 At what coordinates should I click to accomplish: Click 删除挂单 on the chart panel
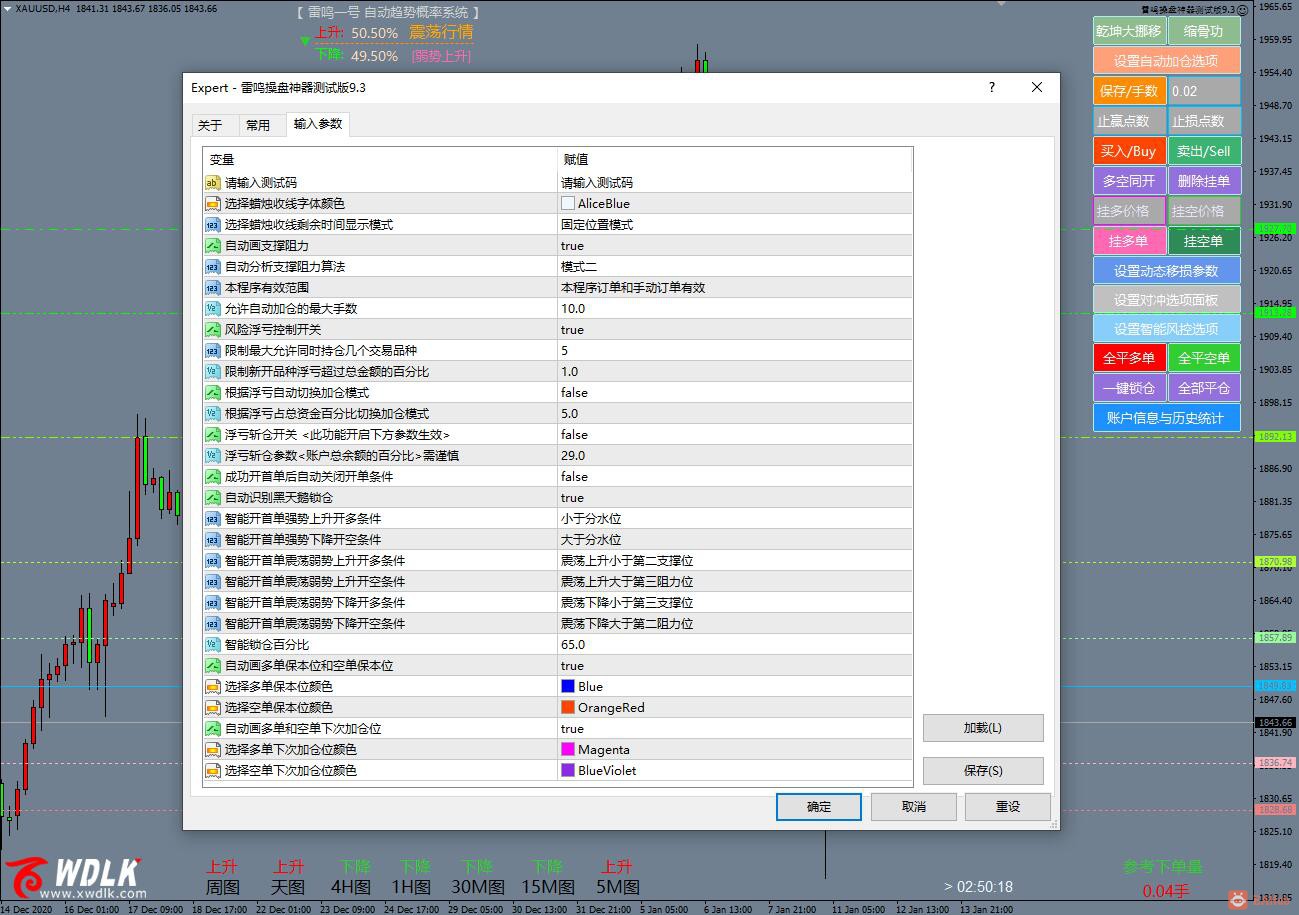1204,181
